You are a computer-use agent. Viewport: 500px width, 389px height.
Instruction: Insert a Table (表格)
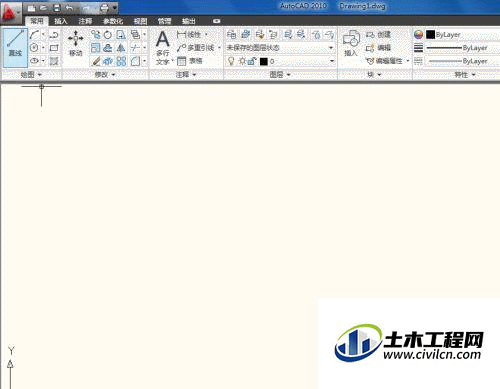[190, 61]
